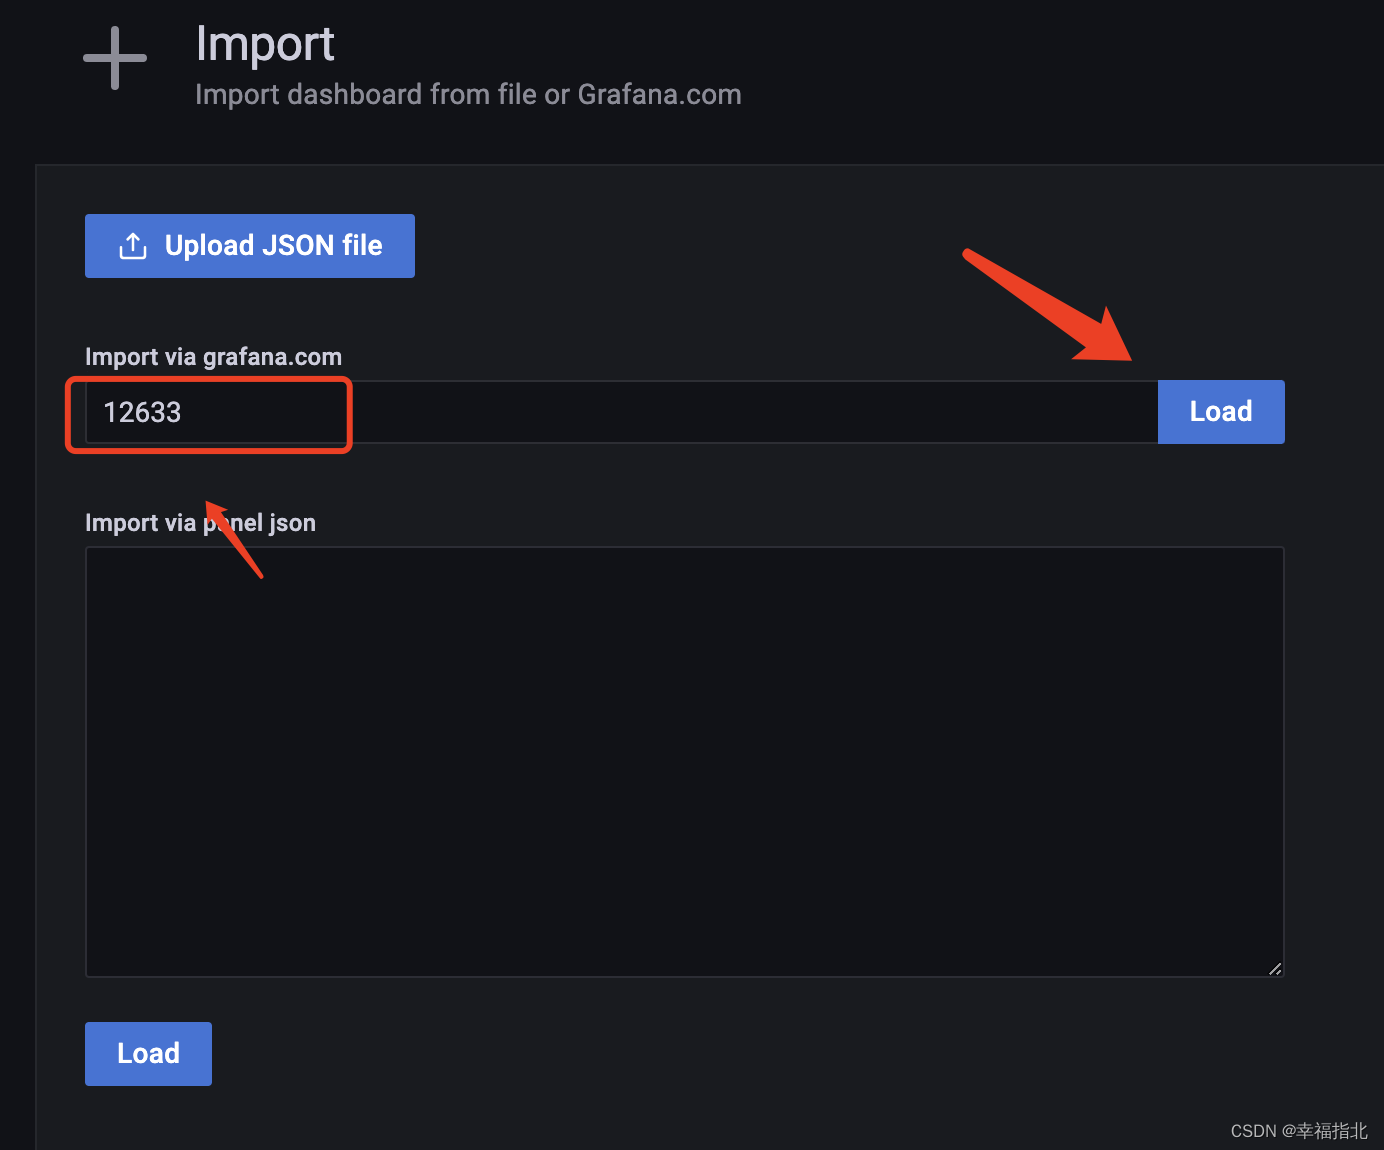1384x1150 pixels.
Task: Click the 'Import via grafana.com' label
Action: [x=213, y=357]
